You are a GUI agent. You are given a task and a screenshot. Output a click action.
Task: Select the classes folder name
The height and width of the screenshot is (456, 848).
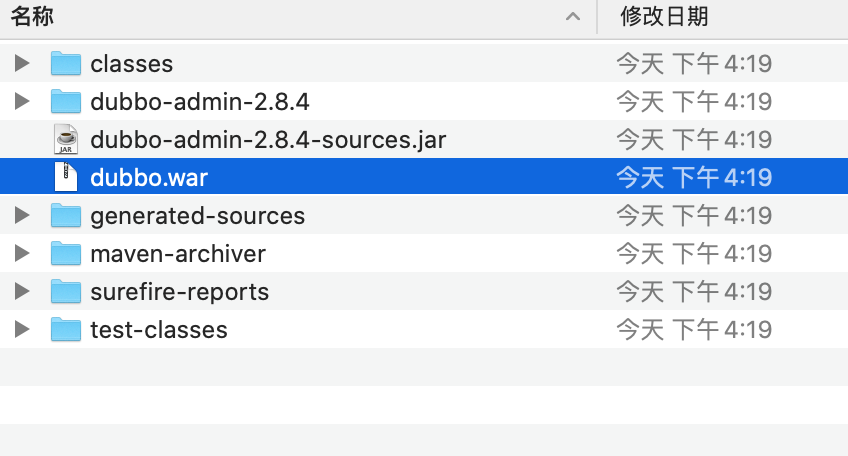tap(131, 64)
